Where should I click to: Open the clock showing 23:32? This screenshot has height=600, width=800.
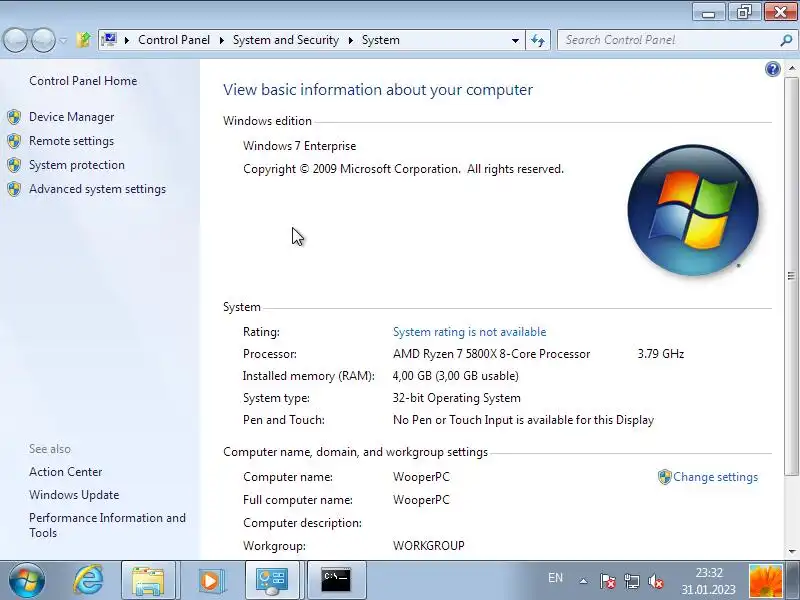[709, 581]
